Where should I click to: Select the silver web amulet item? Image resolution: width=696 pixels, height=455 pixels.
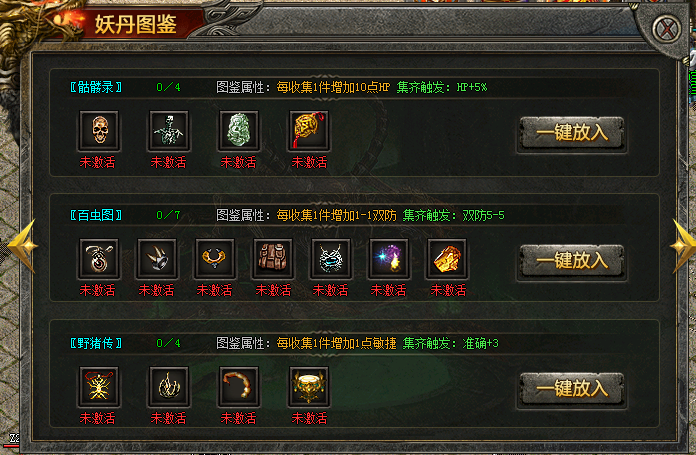pyautogui.click(x=331, y=258)
